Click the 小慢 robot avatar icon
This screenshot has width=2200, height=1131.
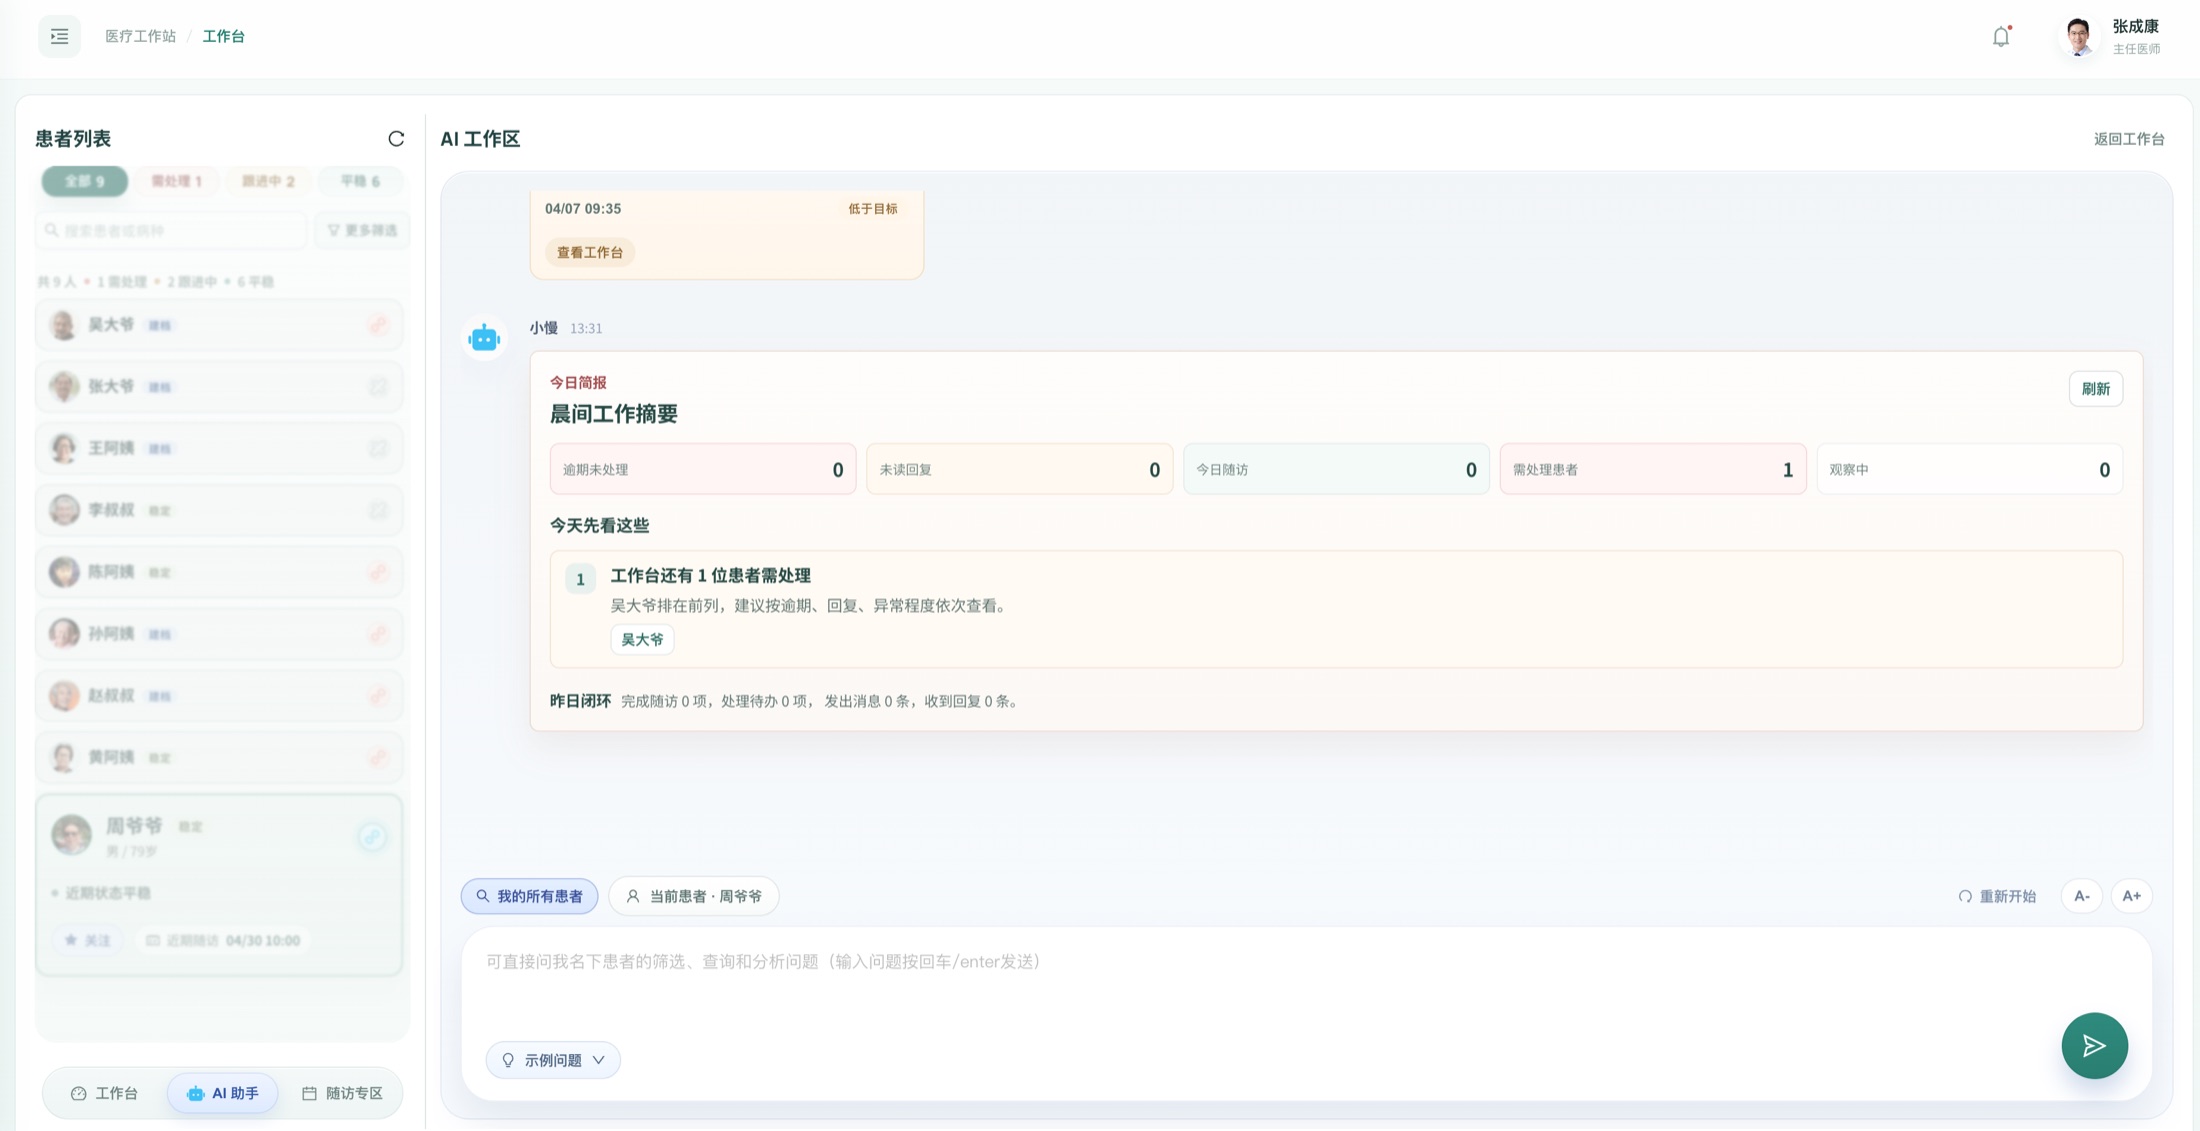[x=484, y=339]
